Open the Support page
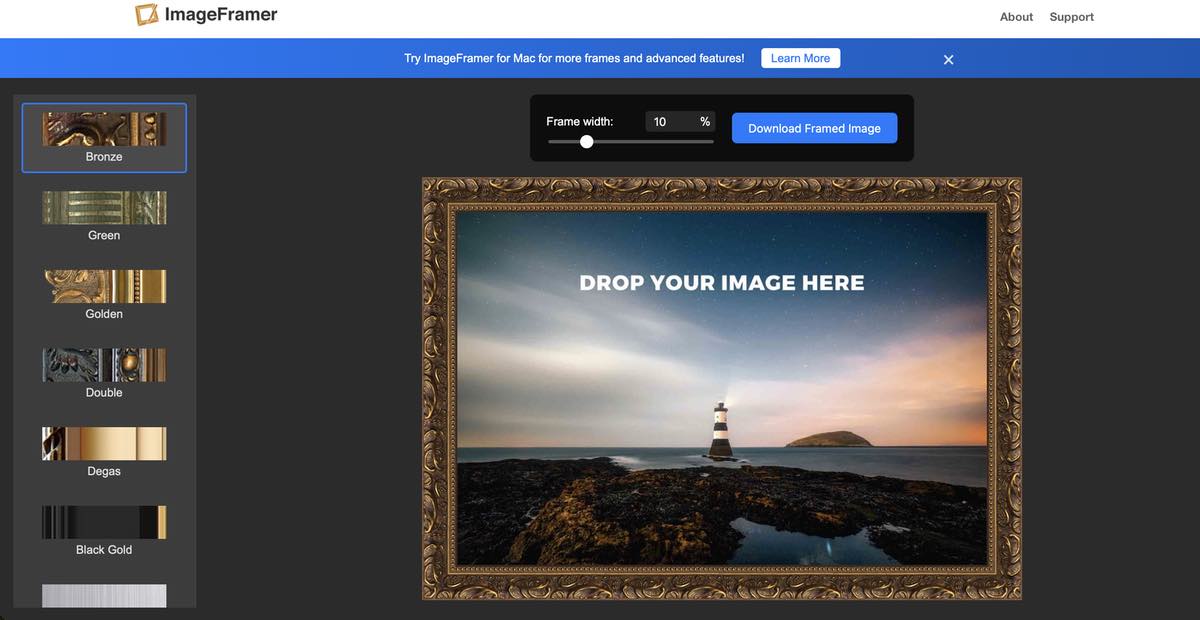The width and height of the screenshot is (1200, 620). click(1071, 17)
